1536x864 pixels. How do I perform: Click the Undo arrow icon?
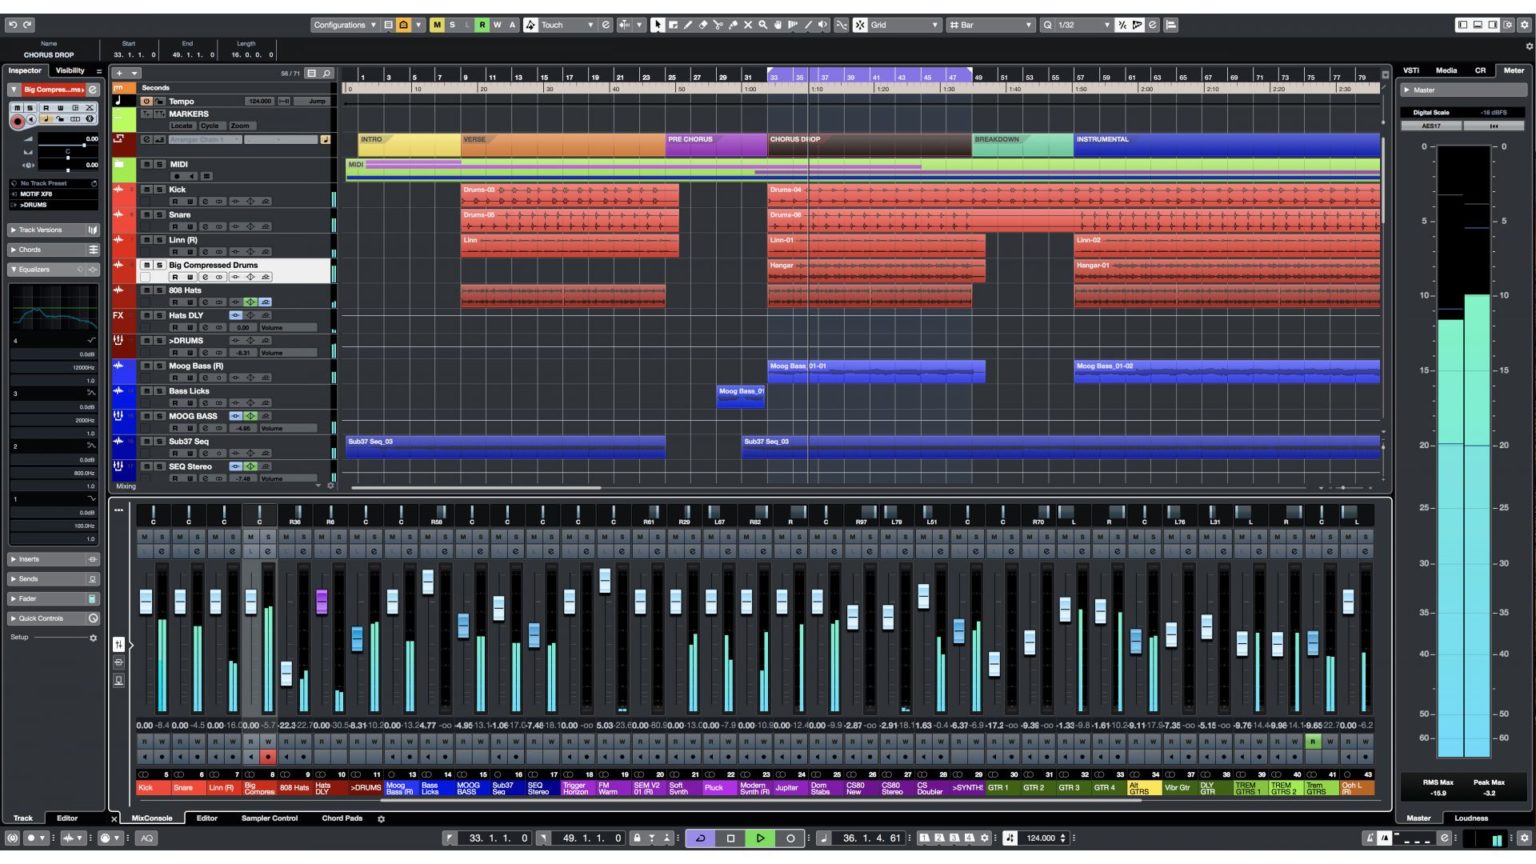pos(12,25)
